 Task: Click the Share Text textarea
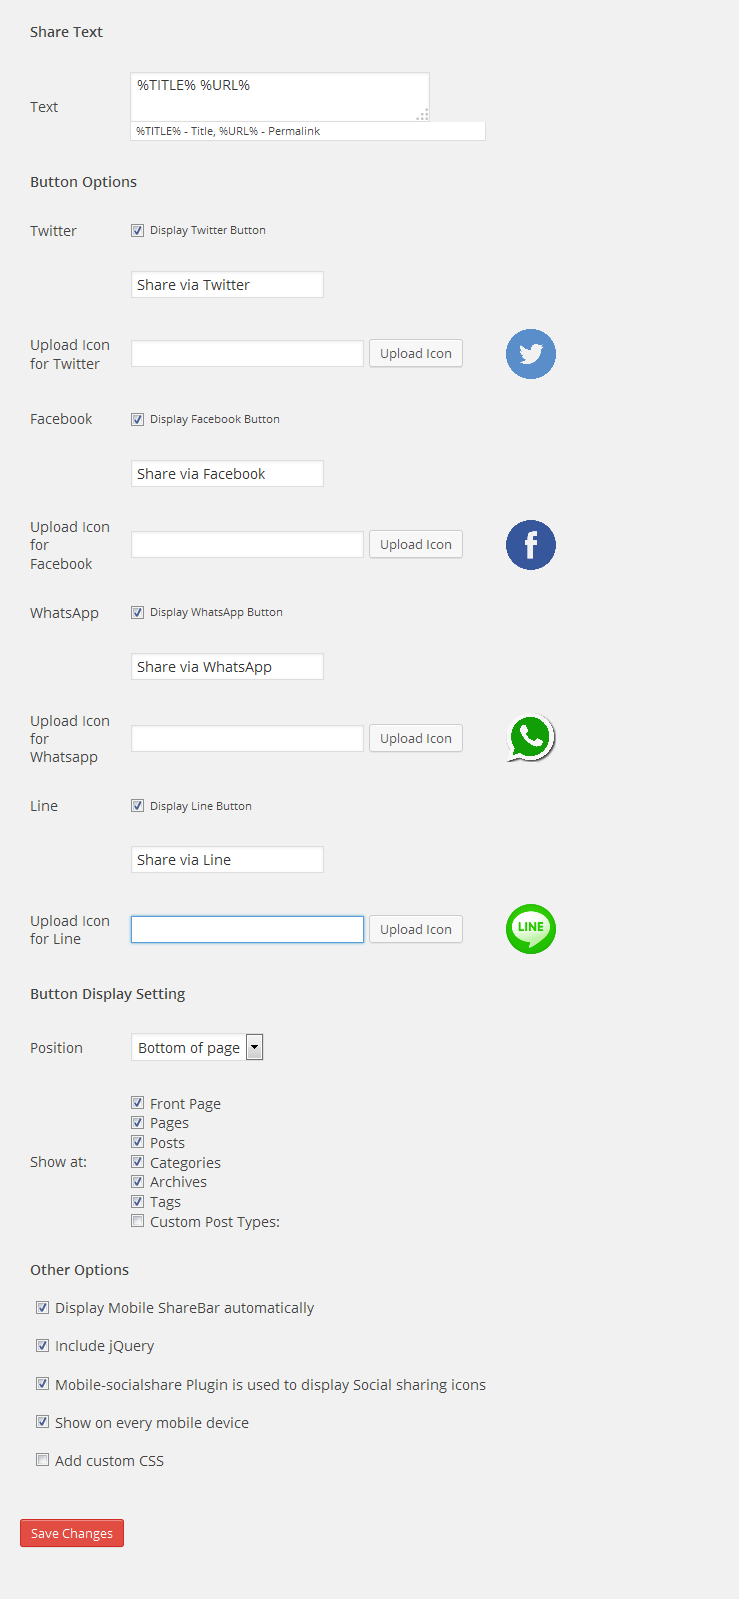tap(278, 96)
